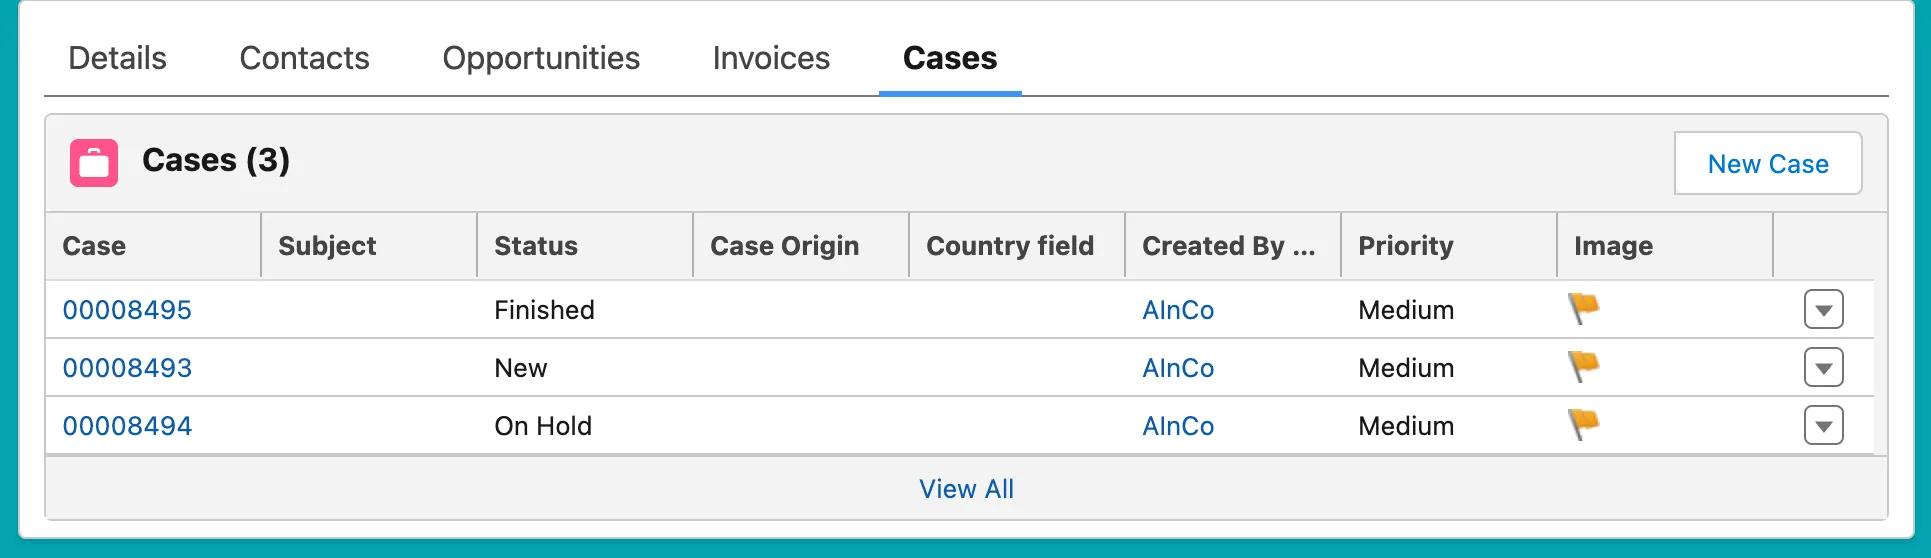
Task: Click the Cases (3) header title
Action: tap(216, 160)
